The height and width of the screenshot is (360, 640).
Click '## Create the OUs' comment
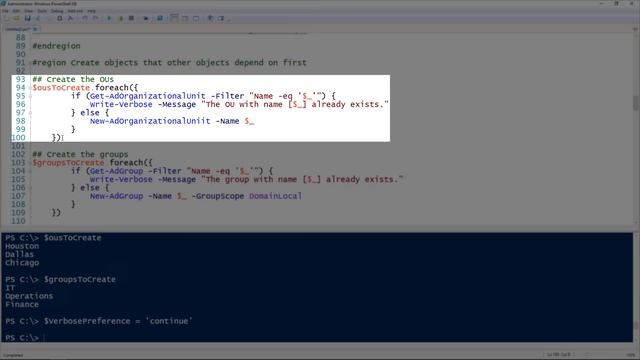point(73,79)
